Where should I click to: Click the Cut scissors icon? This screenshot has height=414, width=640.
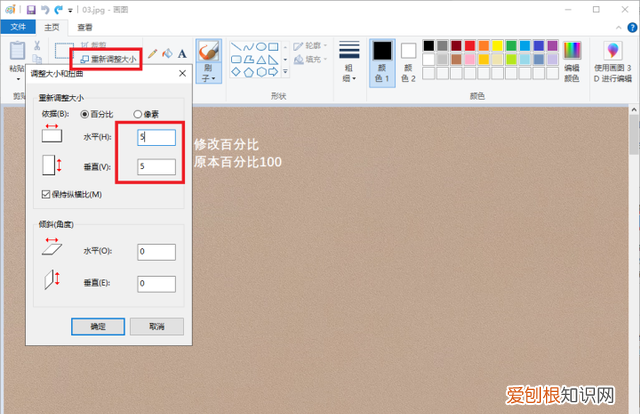[x=37, y=45]
